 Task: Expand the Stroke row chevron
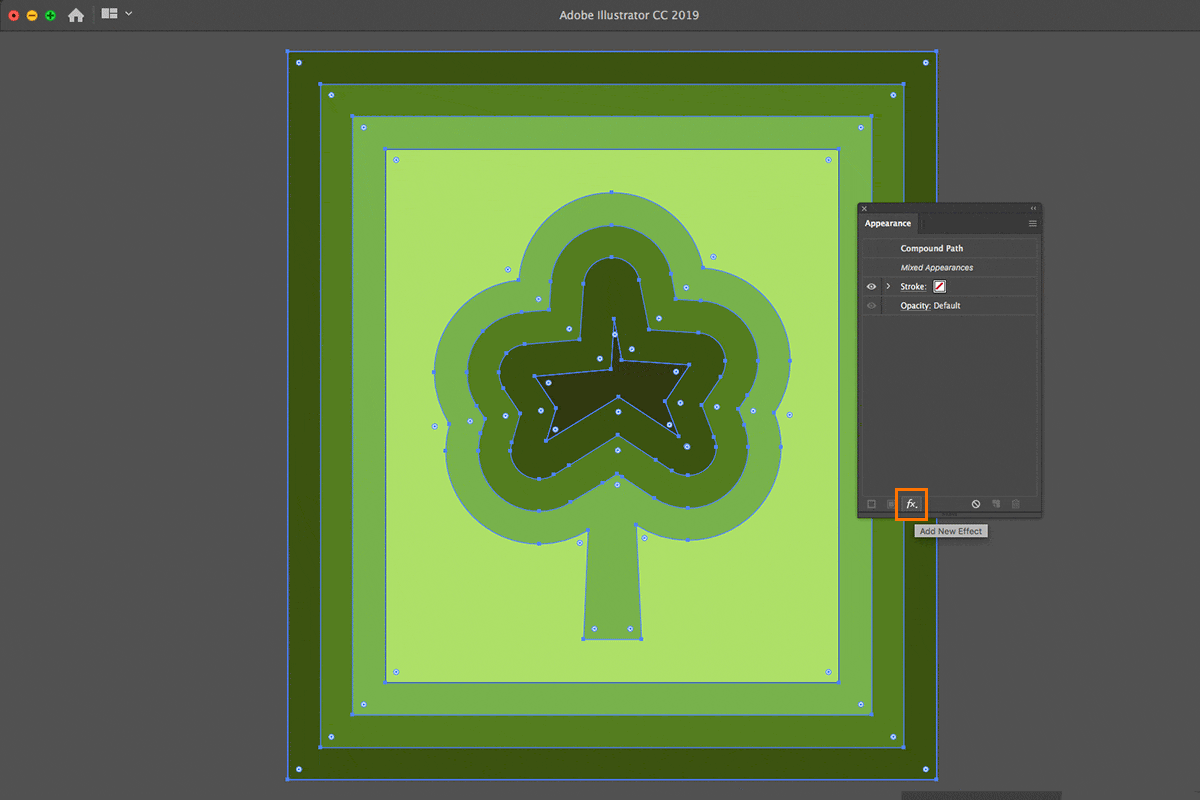tap(888, 287)
